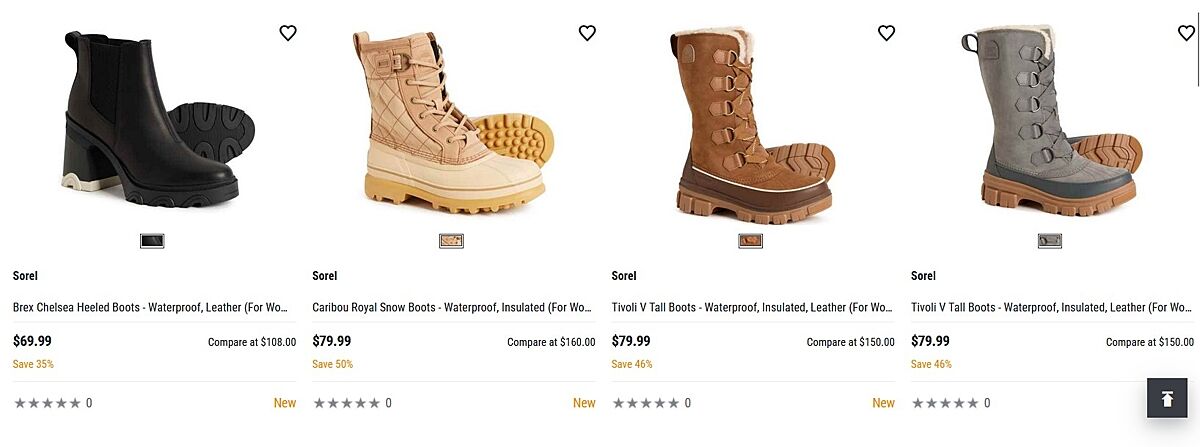Click star rating under Brex Chelsea boots
The width and height of the screenshot is (1200, 447).
[47, 403]
